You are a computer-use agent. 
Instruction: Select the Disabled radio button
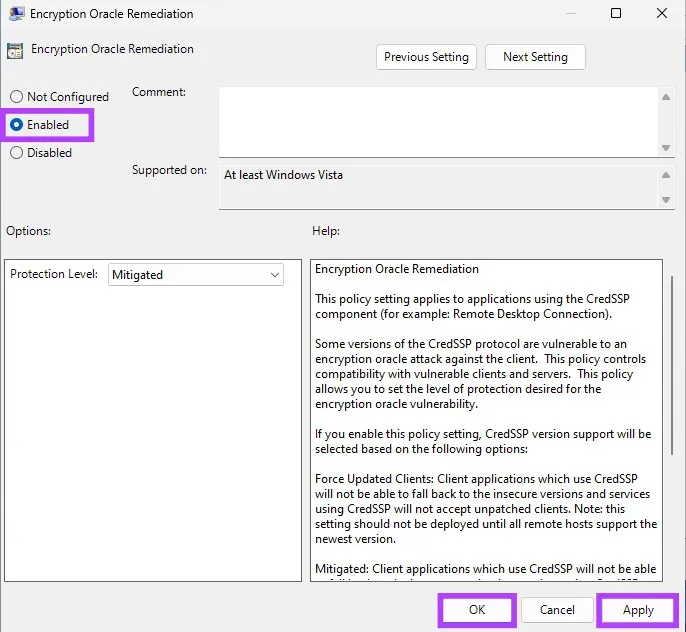coord(16,153)
